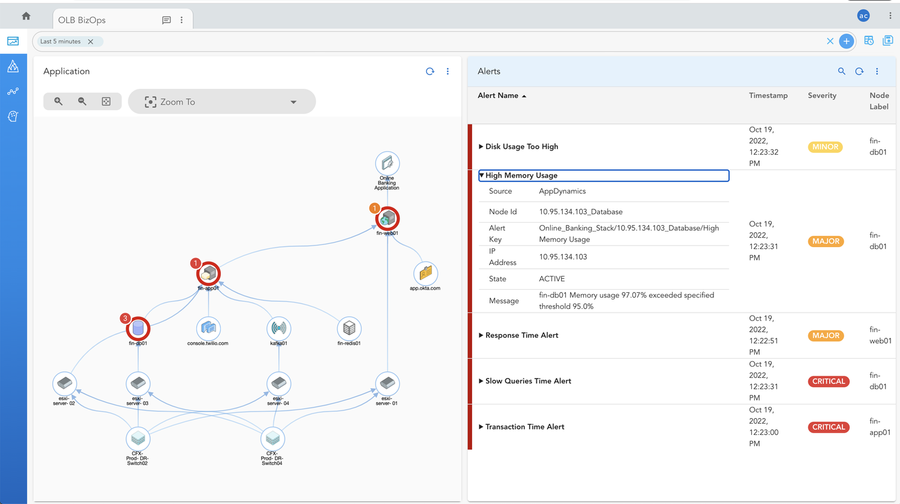Refresh the Application panel
The image size is (900, 504).
429,71
